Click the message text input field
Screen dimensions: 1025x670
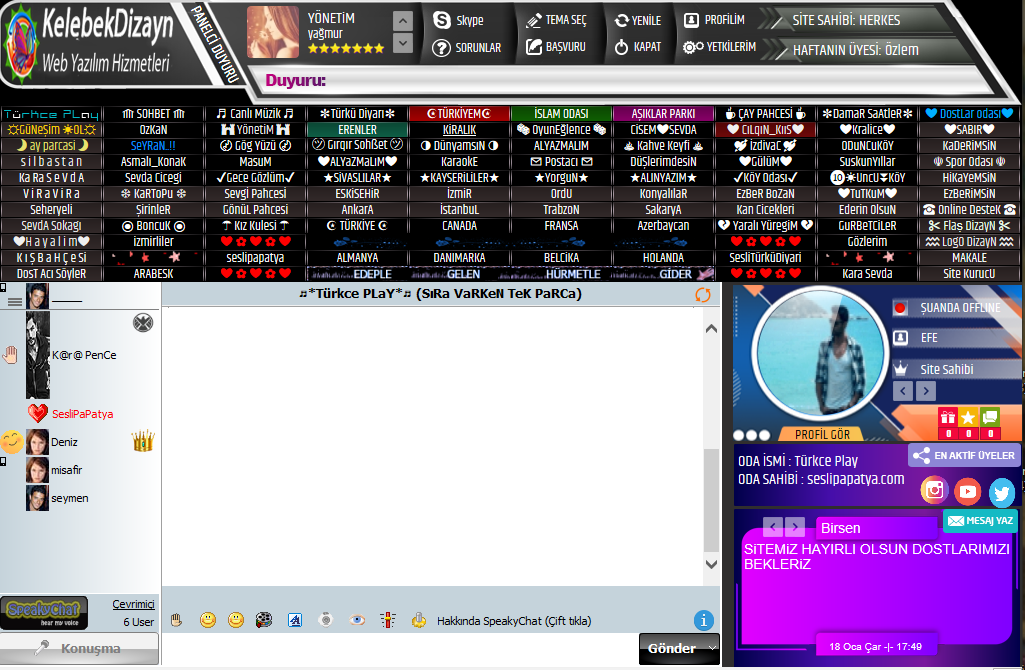click(400, 648)
